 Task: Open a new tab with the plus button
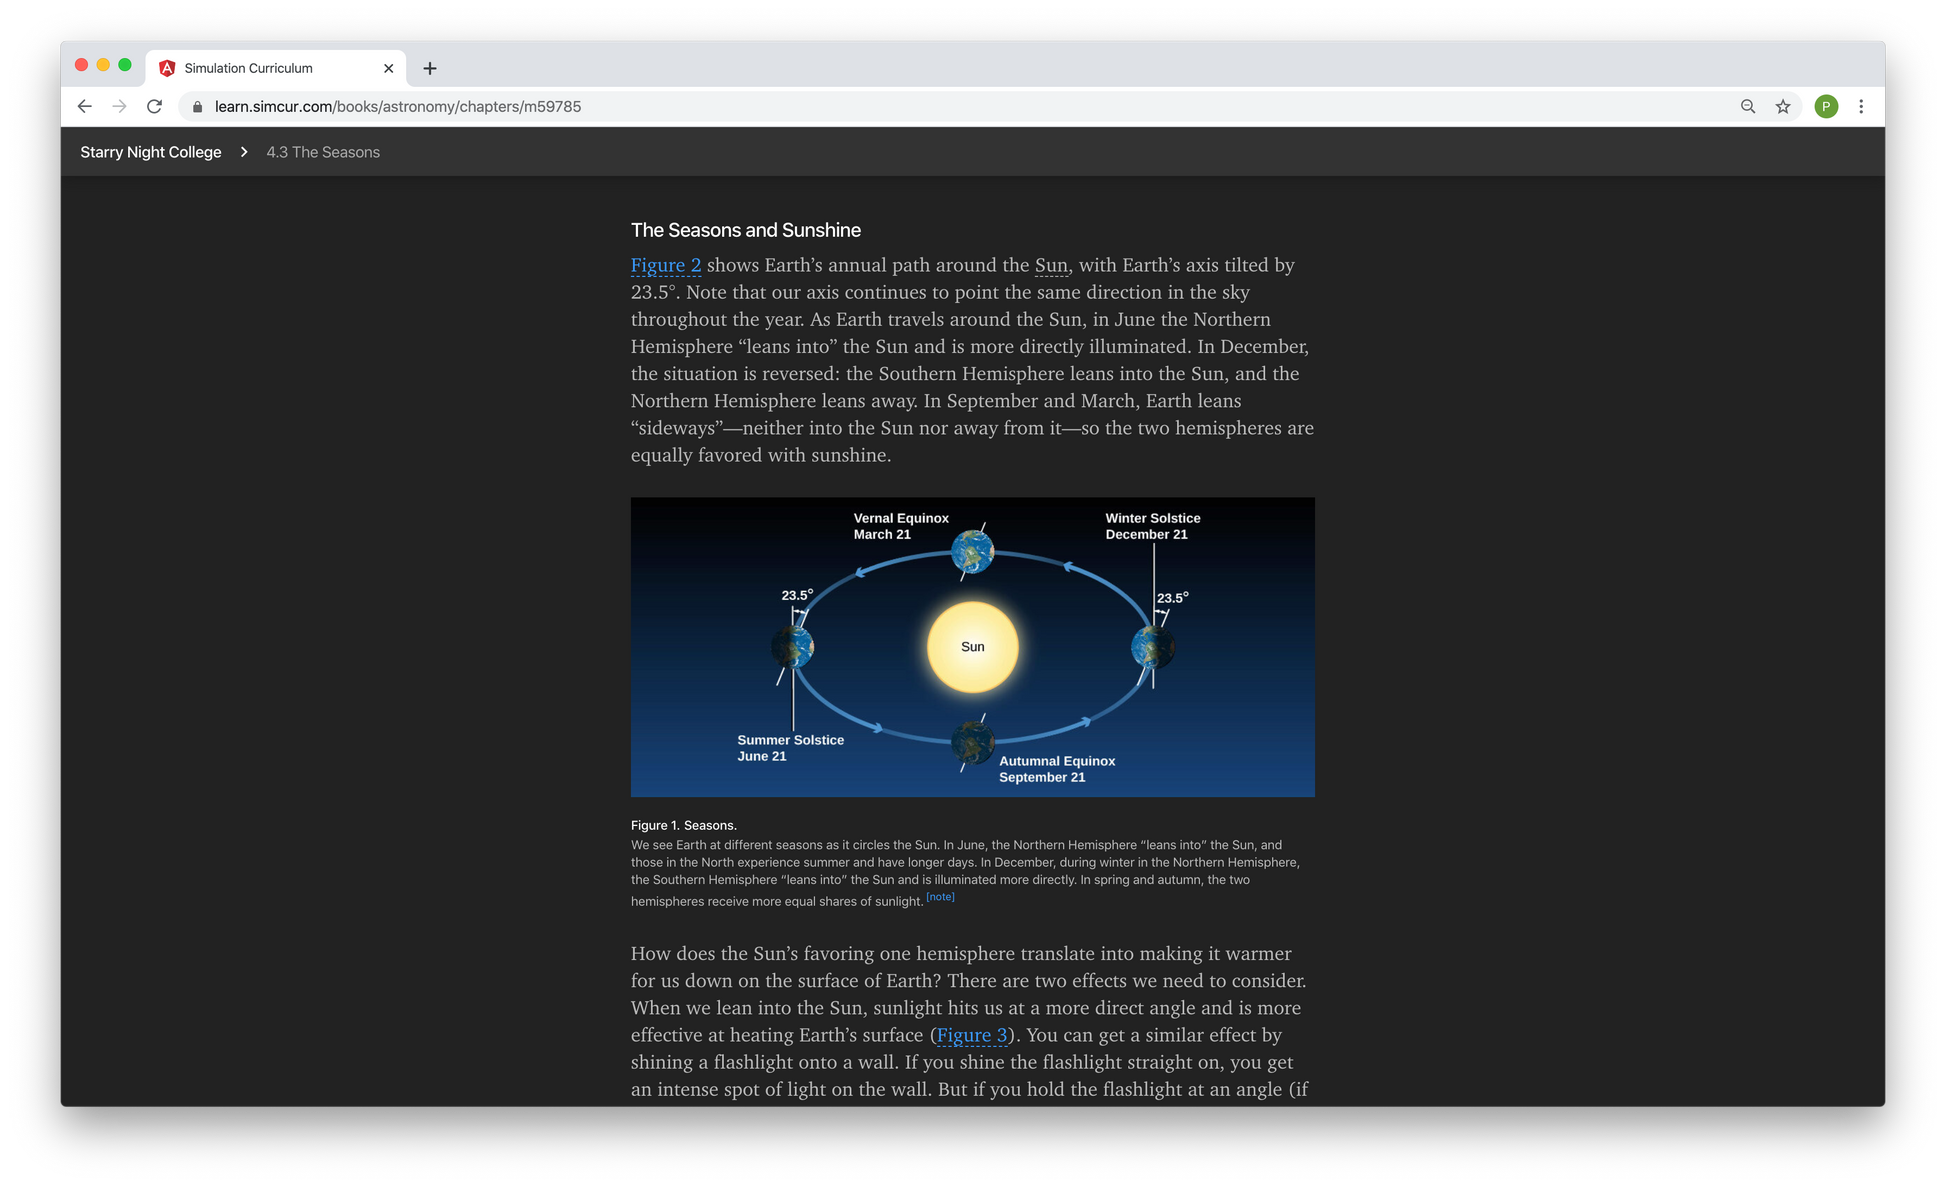pos(430,68)
